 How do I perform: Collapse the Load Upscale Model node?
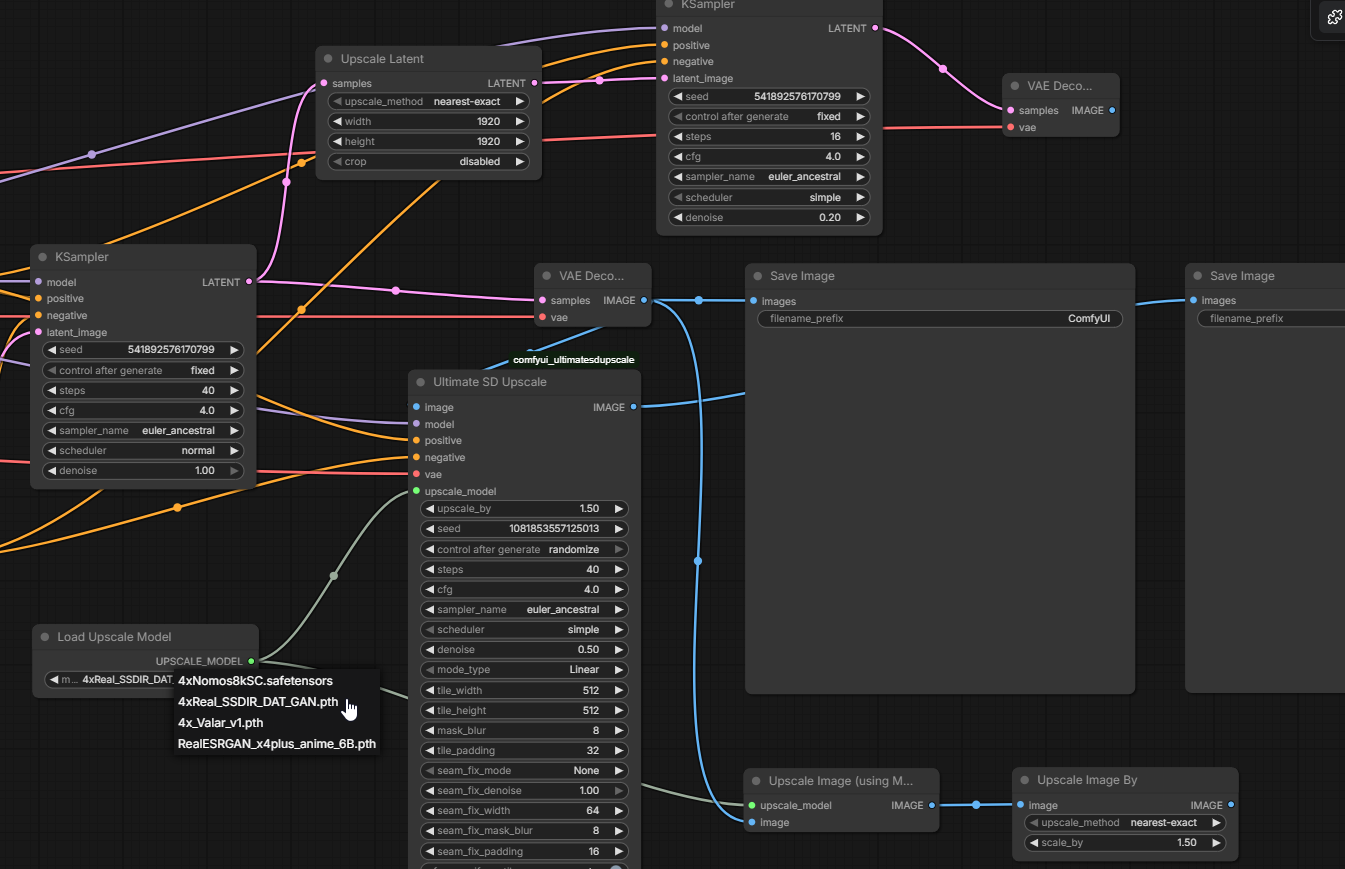point(44,637)
